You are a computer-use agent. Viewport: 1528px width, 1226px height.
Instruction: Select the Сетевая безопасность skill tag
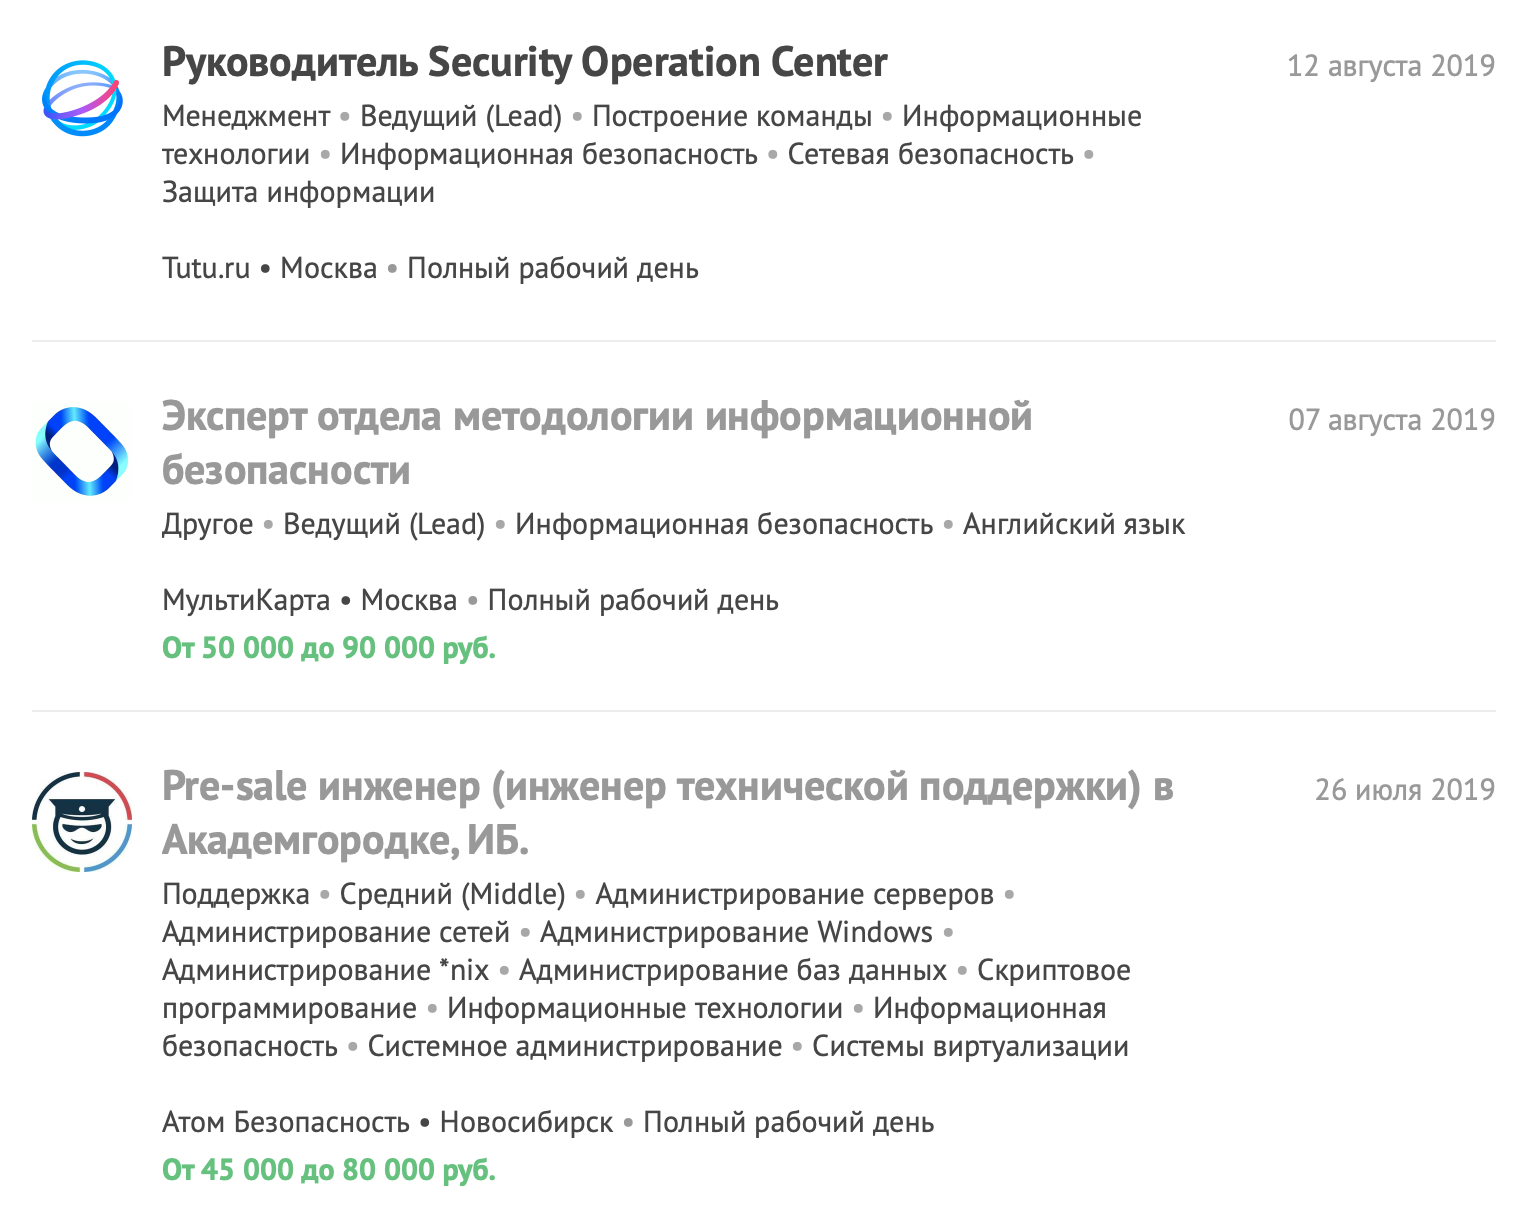(x=930, y=155)
